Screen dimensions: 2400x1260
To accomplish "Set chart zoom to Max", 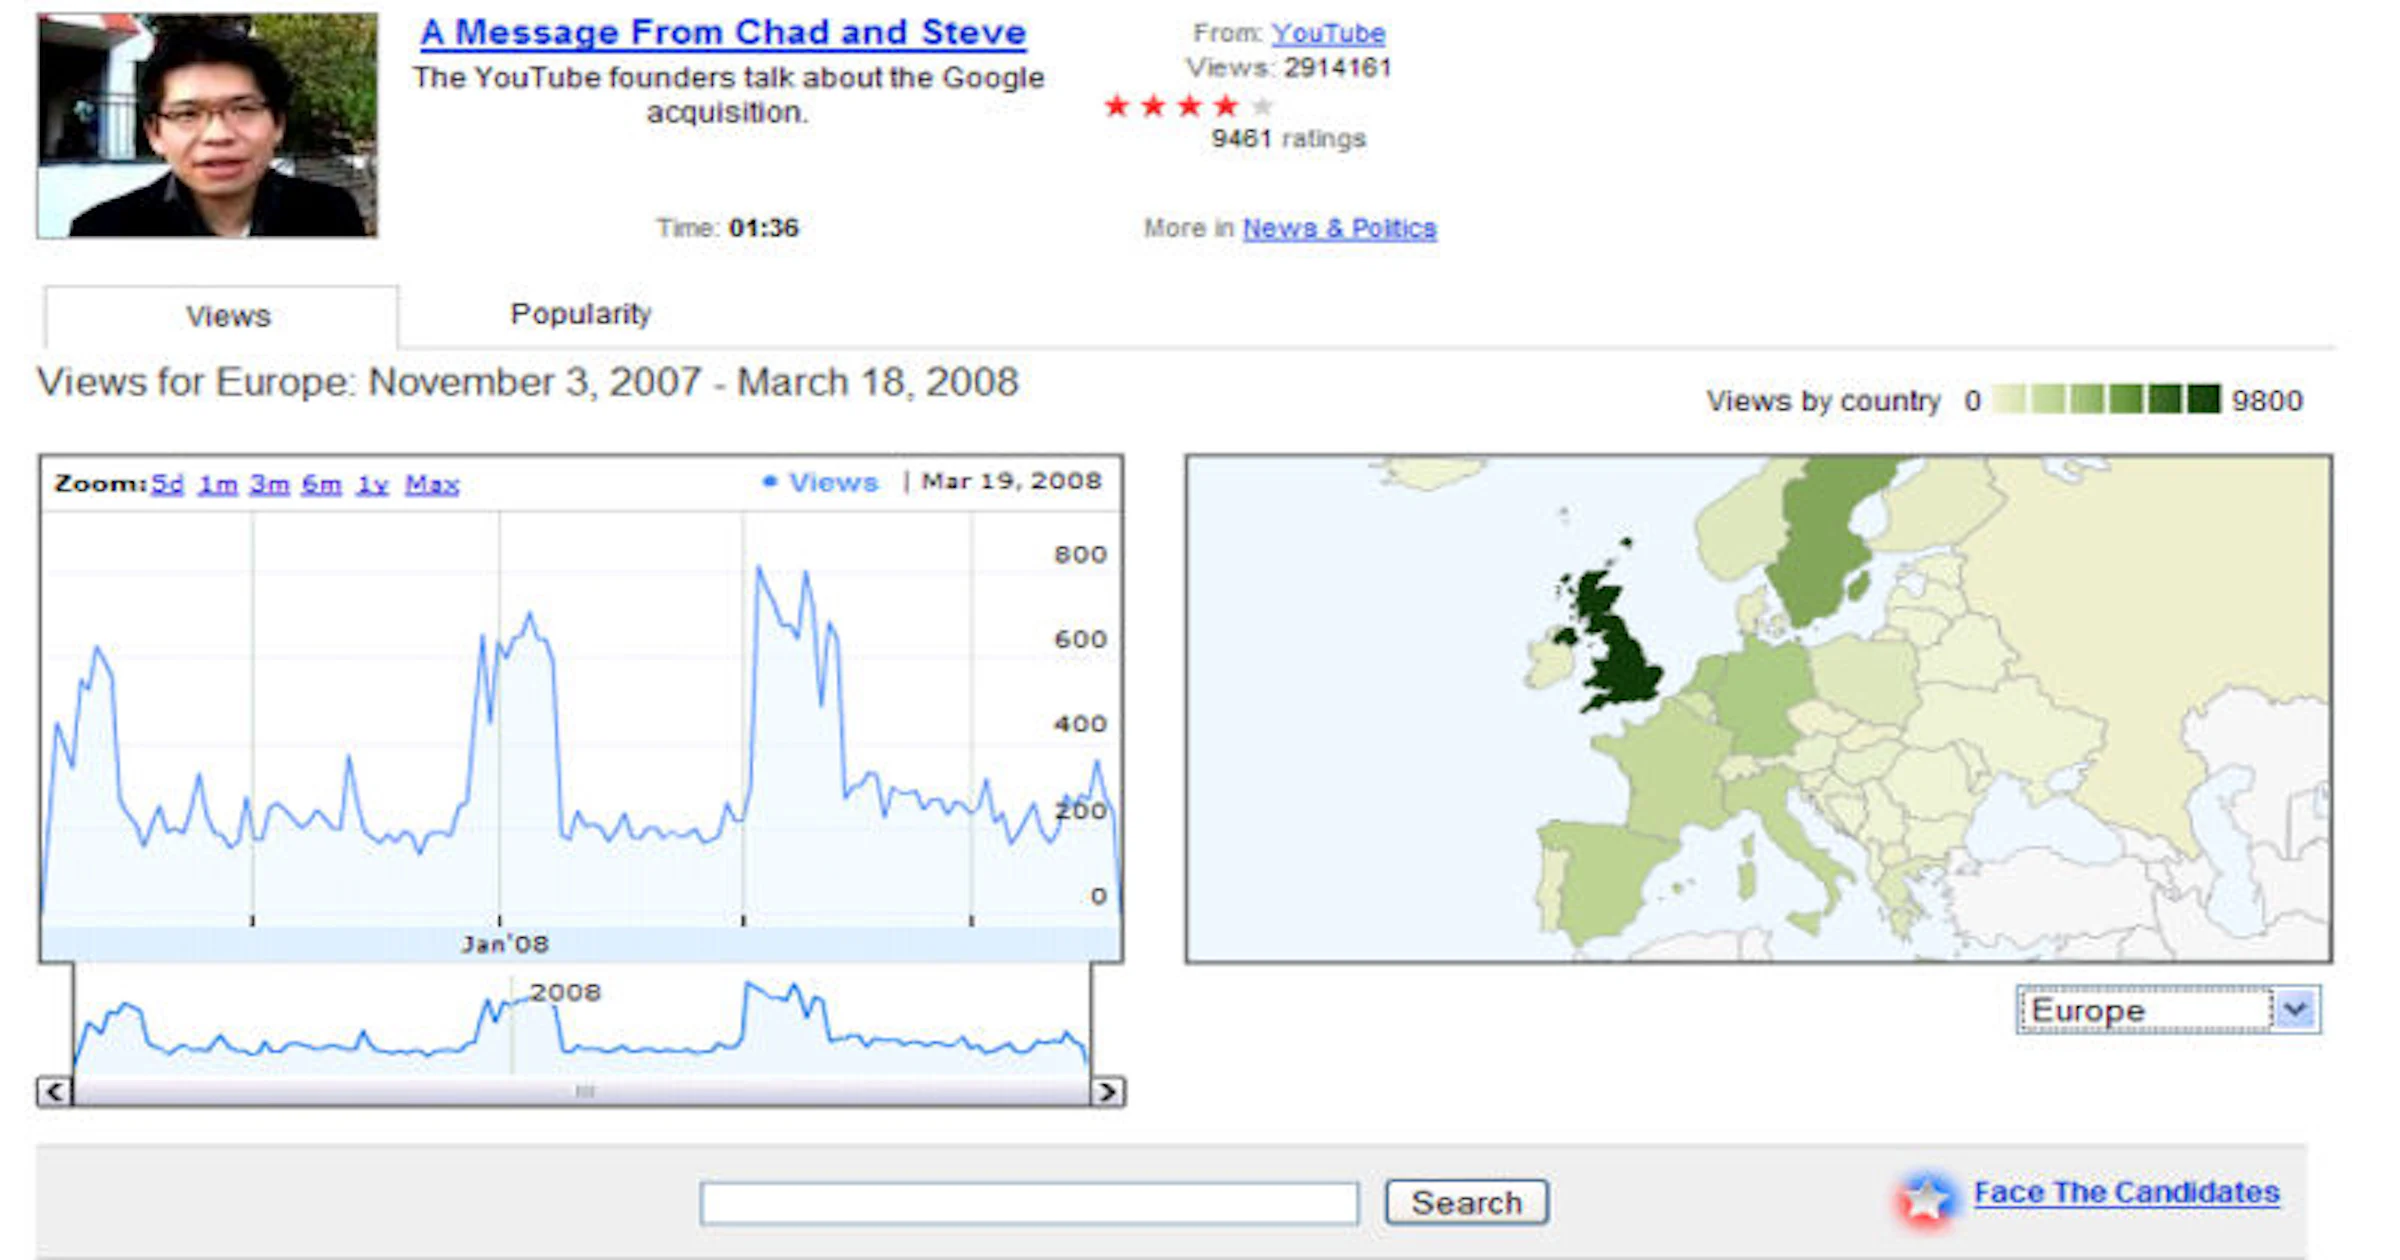I will 432,484.
